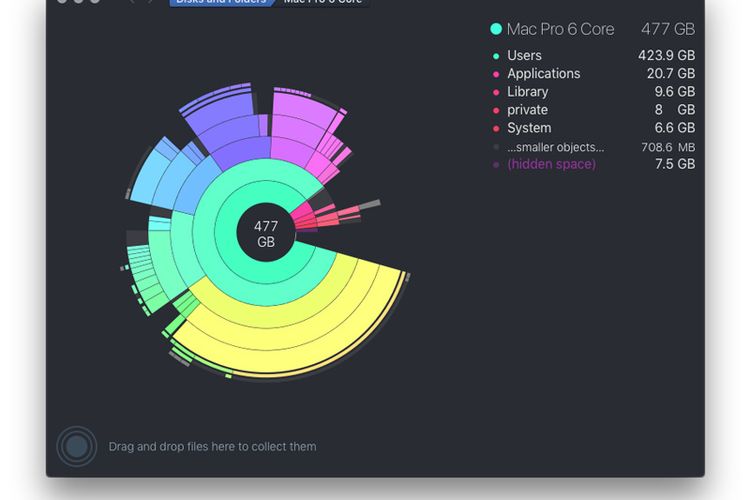Click the collector drop target circle
The image size is (750, 500).
77,446
